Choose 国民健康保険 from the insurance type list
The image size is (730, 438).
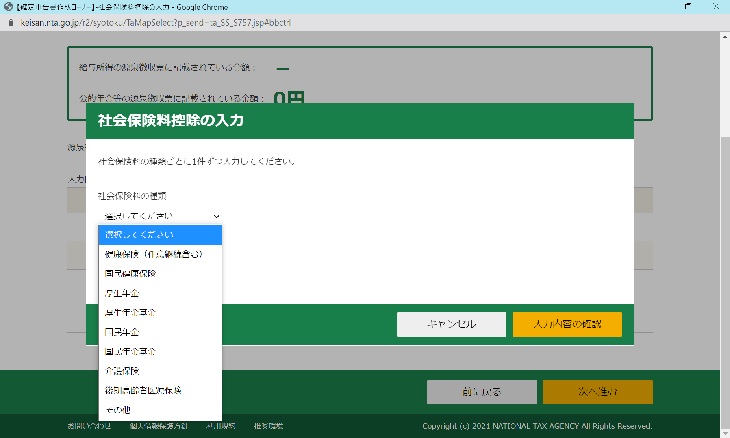(x=160, y=274)
